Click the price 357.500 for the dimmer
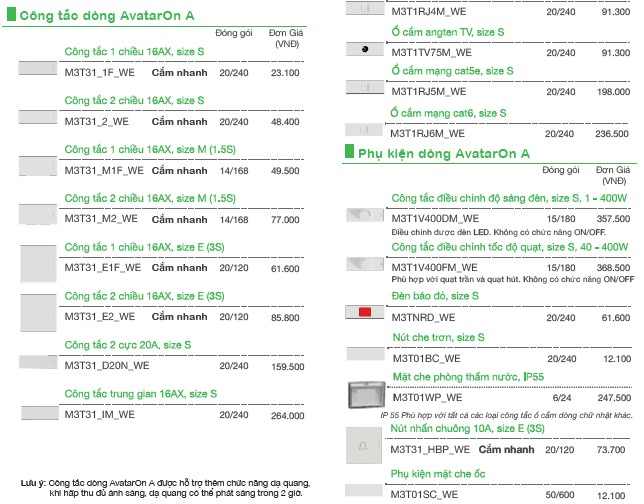This screenshot has height=504, width=644. (613, 218)
